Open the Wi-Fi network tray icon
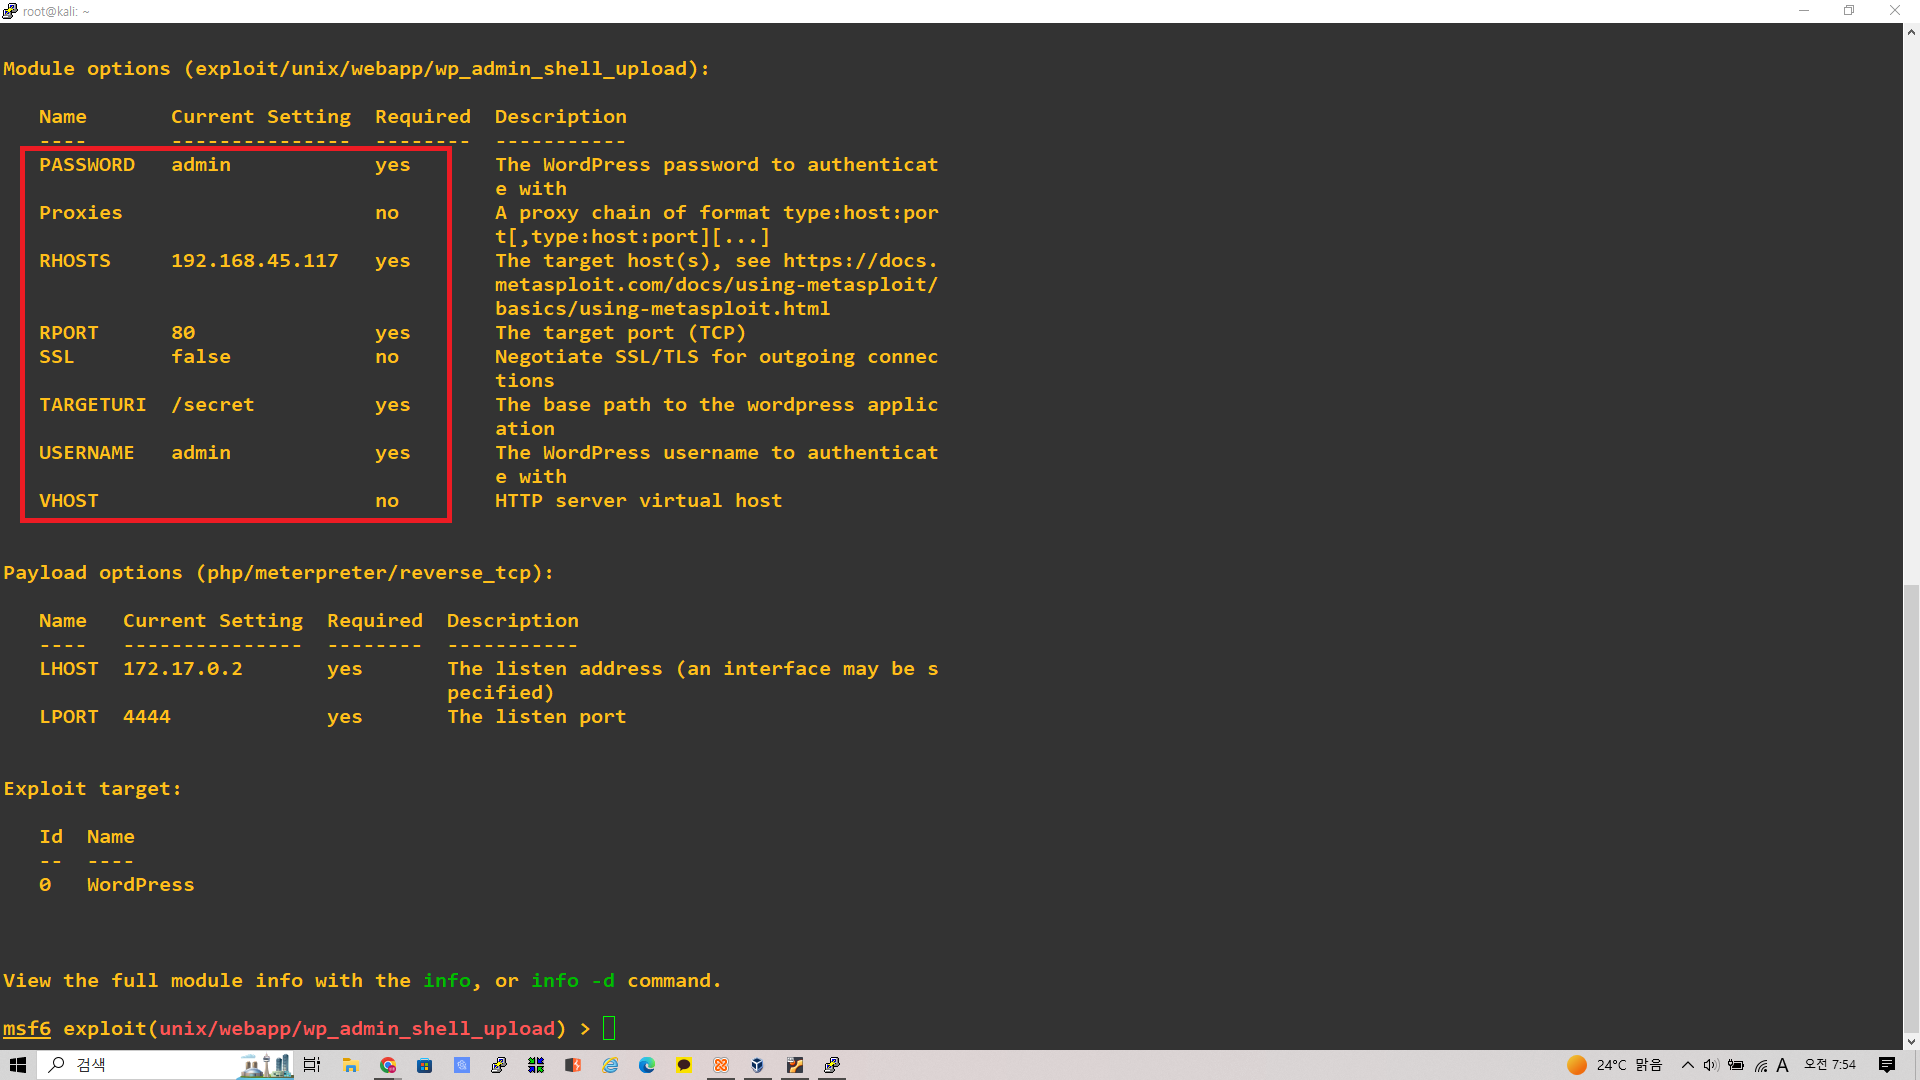 tap(1760, 1065)
